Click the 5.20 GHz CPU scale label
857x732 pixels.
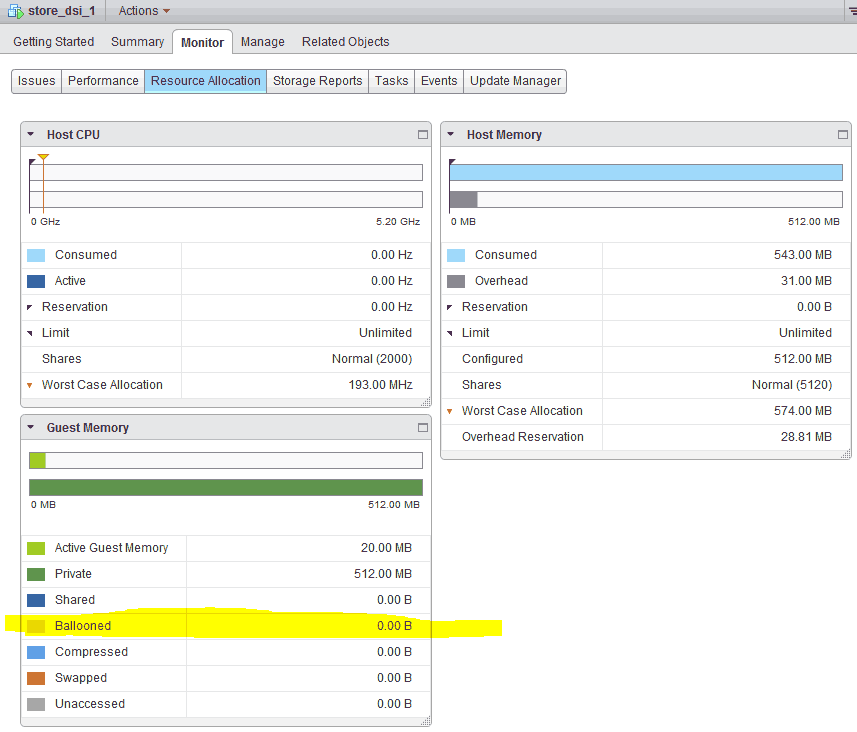[398, 222]
